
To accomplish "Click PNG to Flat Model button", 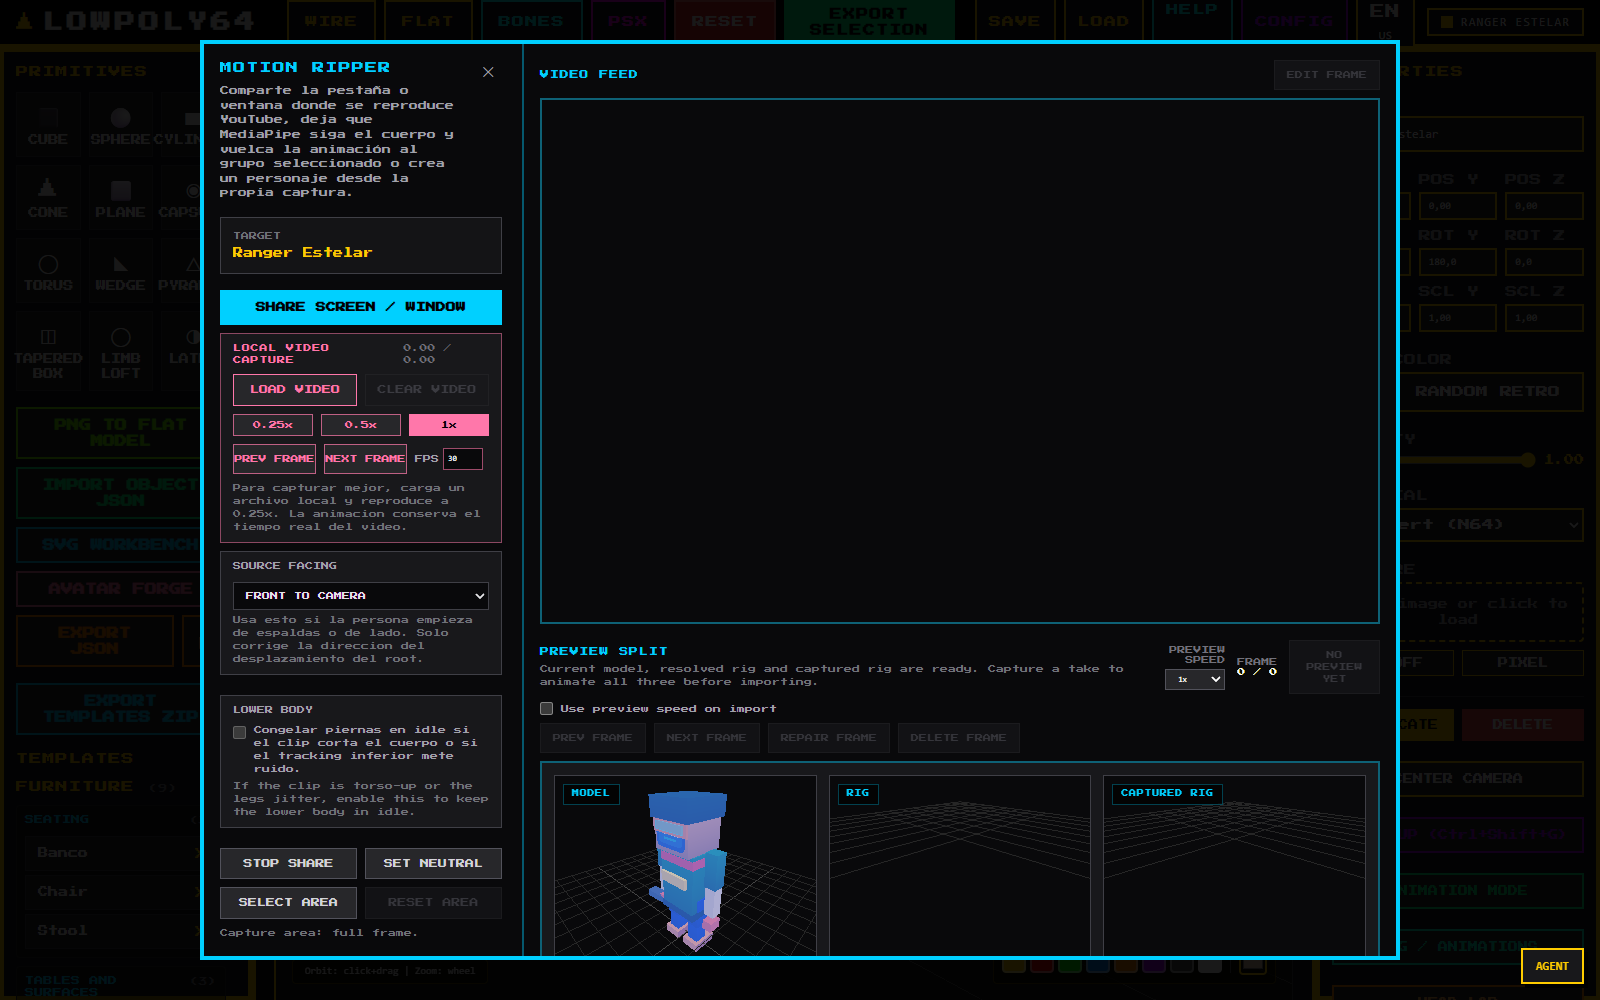I will [x=120, y=432].
